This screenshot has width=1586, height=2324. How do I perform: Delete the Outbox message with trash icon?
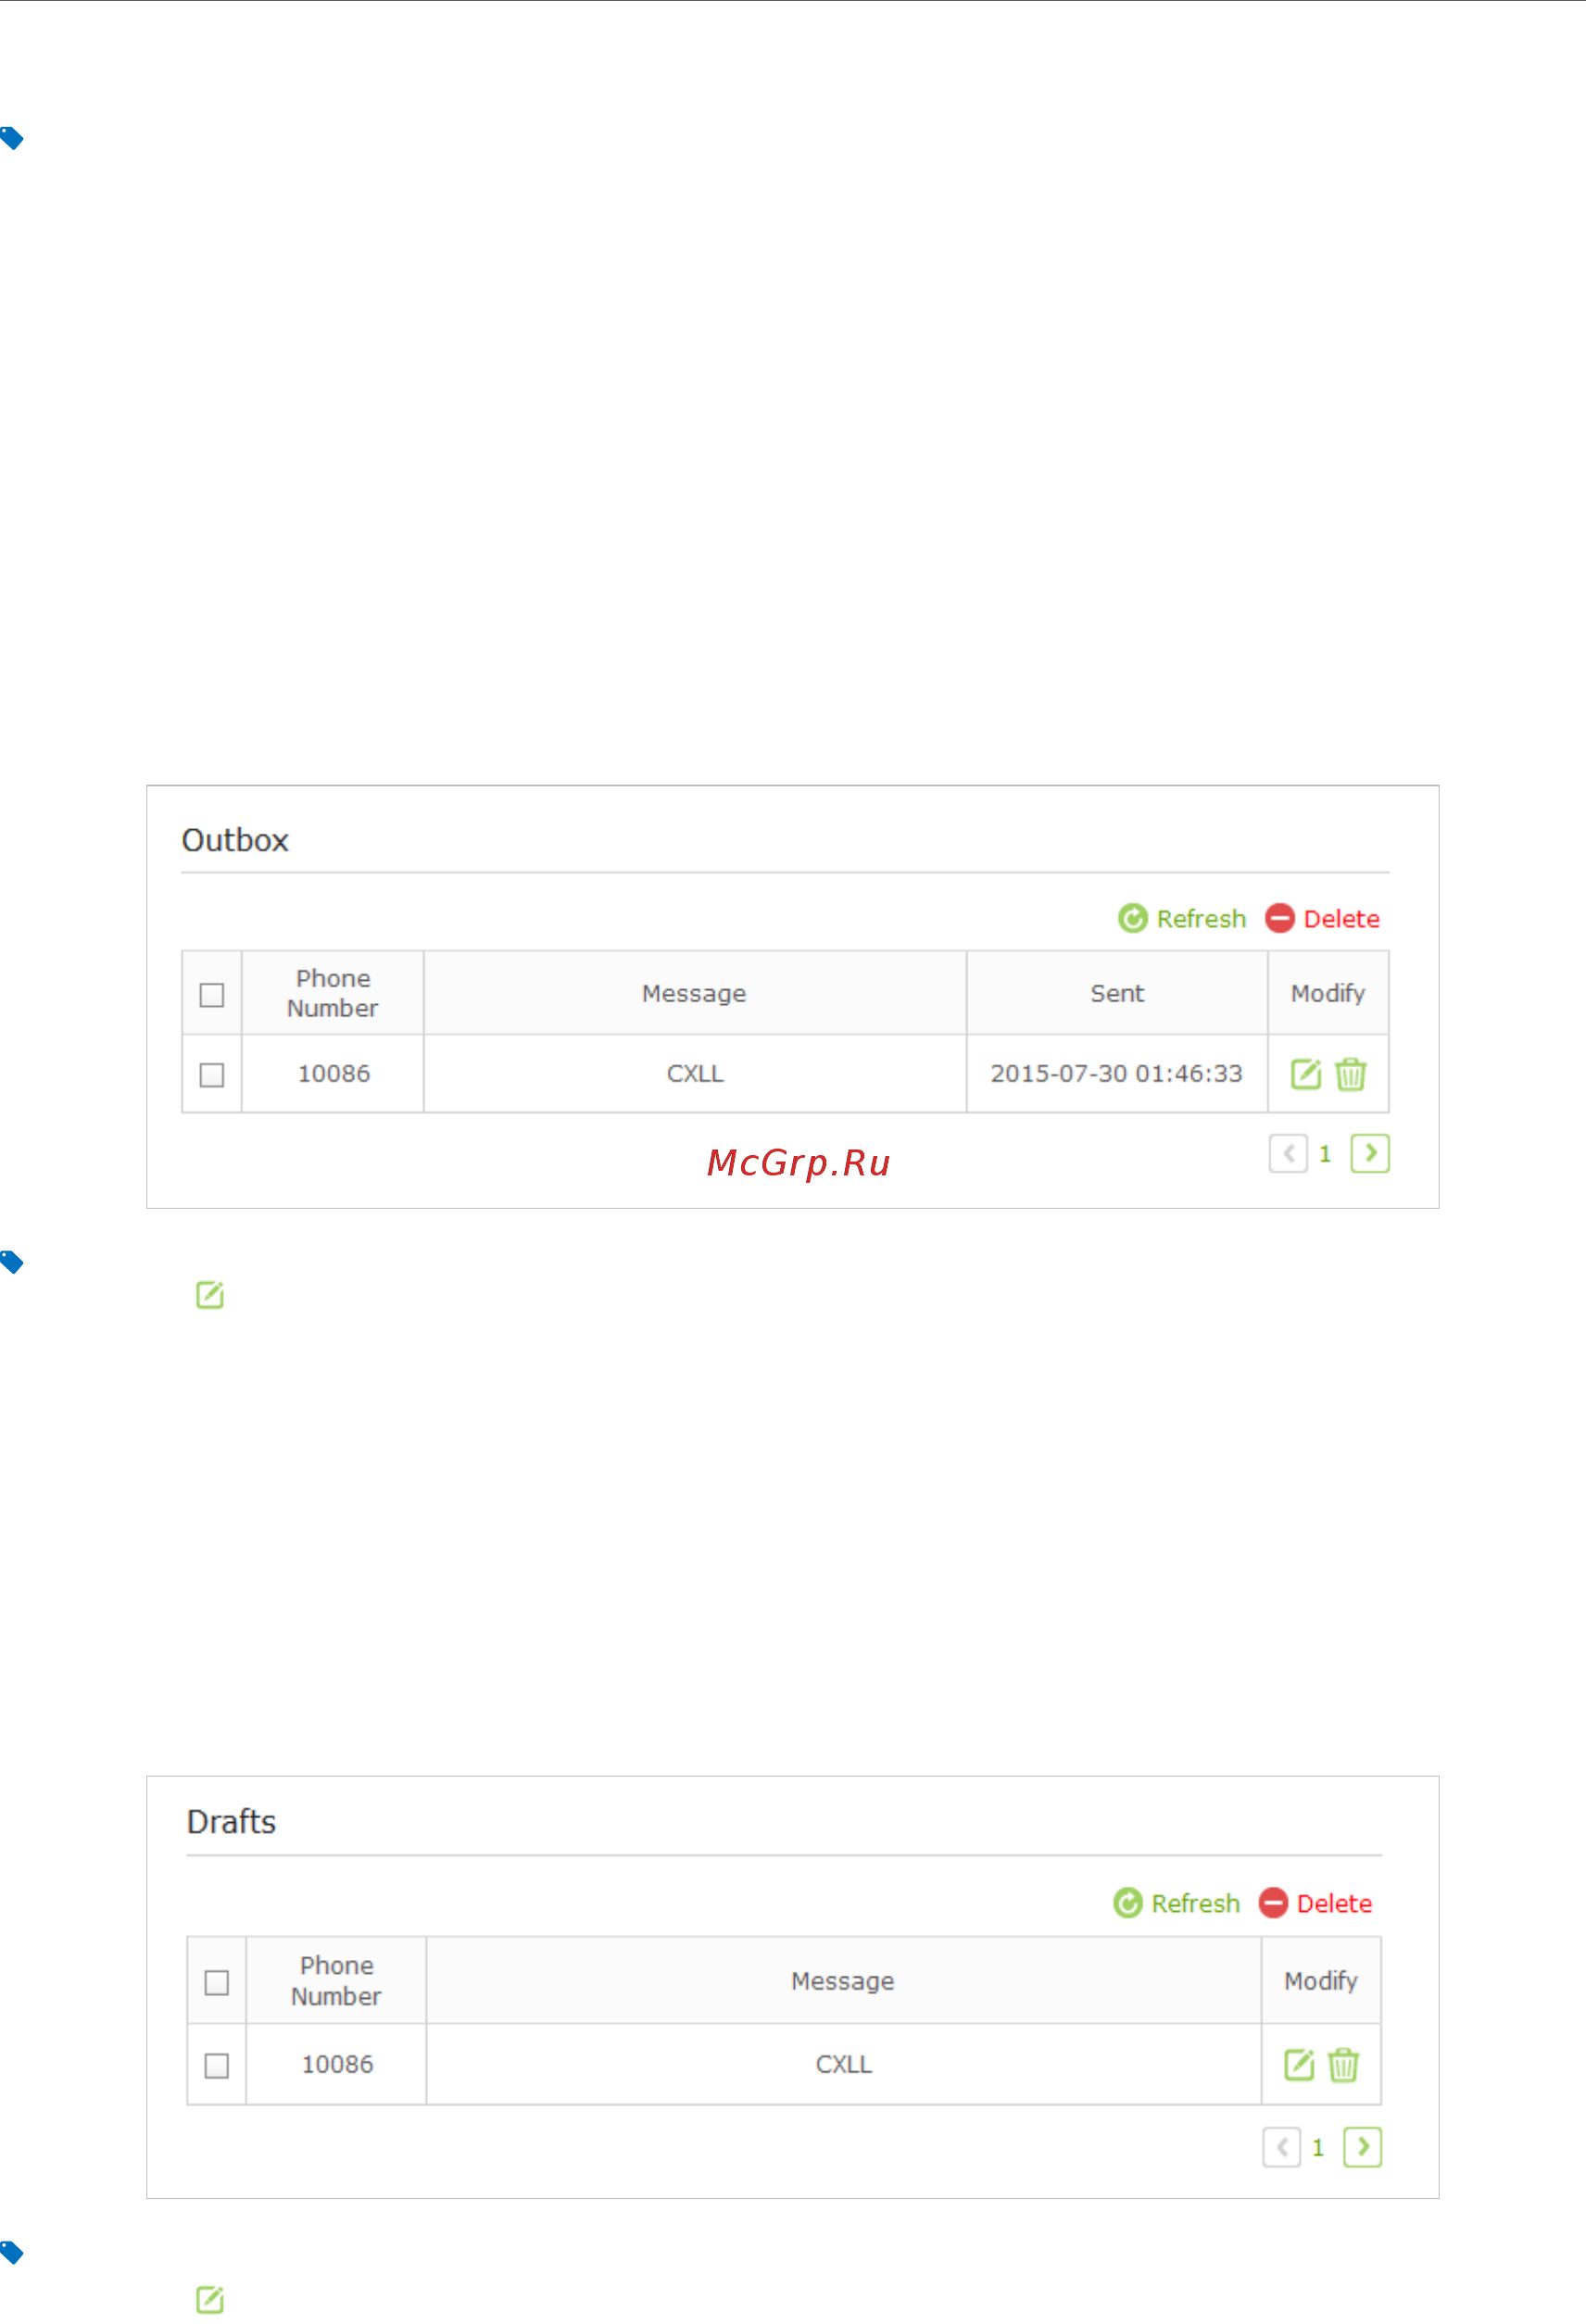[1351, 1074]
